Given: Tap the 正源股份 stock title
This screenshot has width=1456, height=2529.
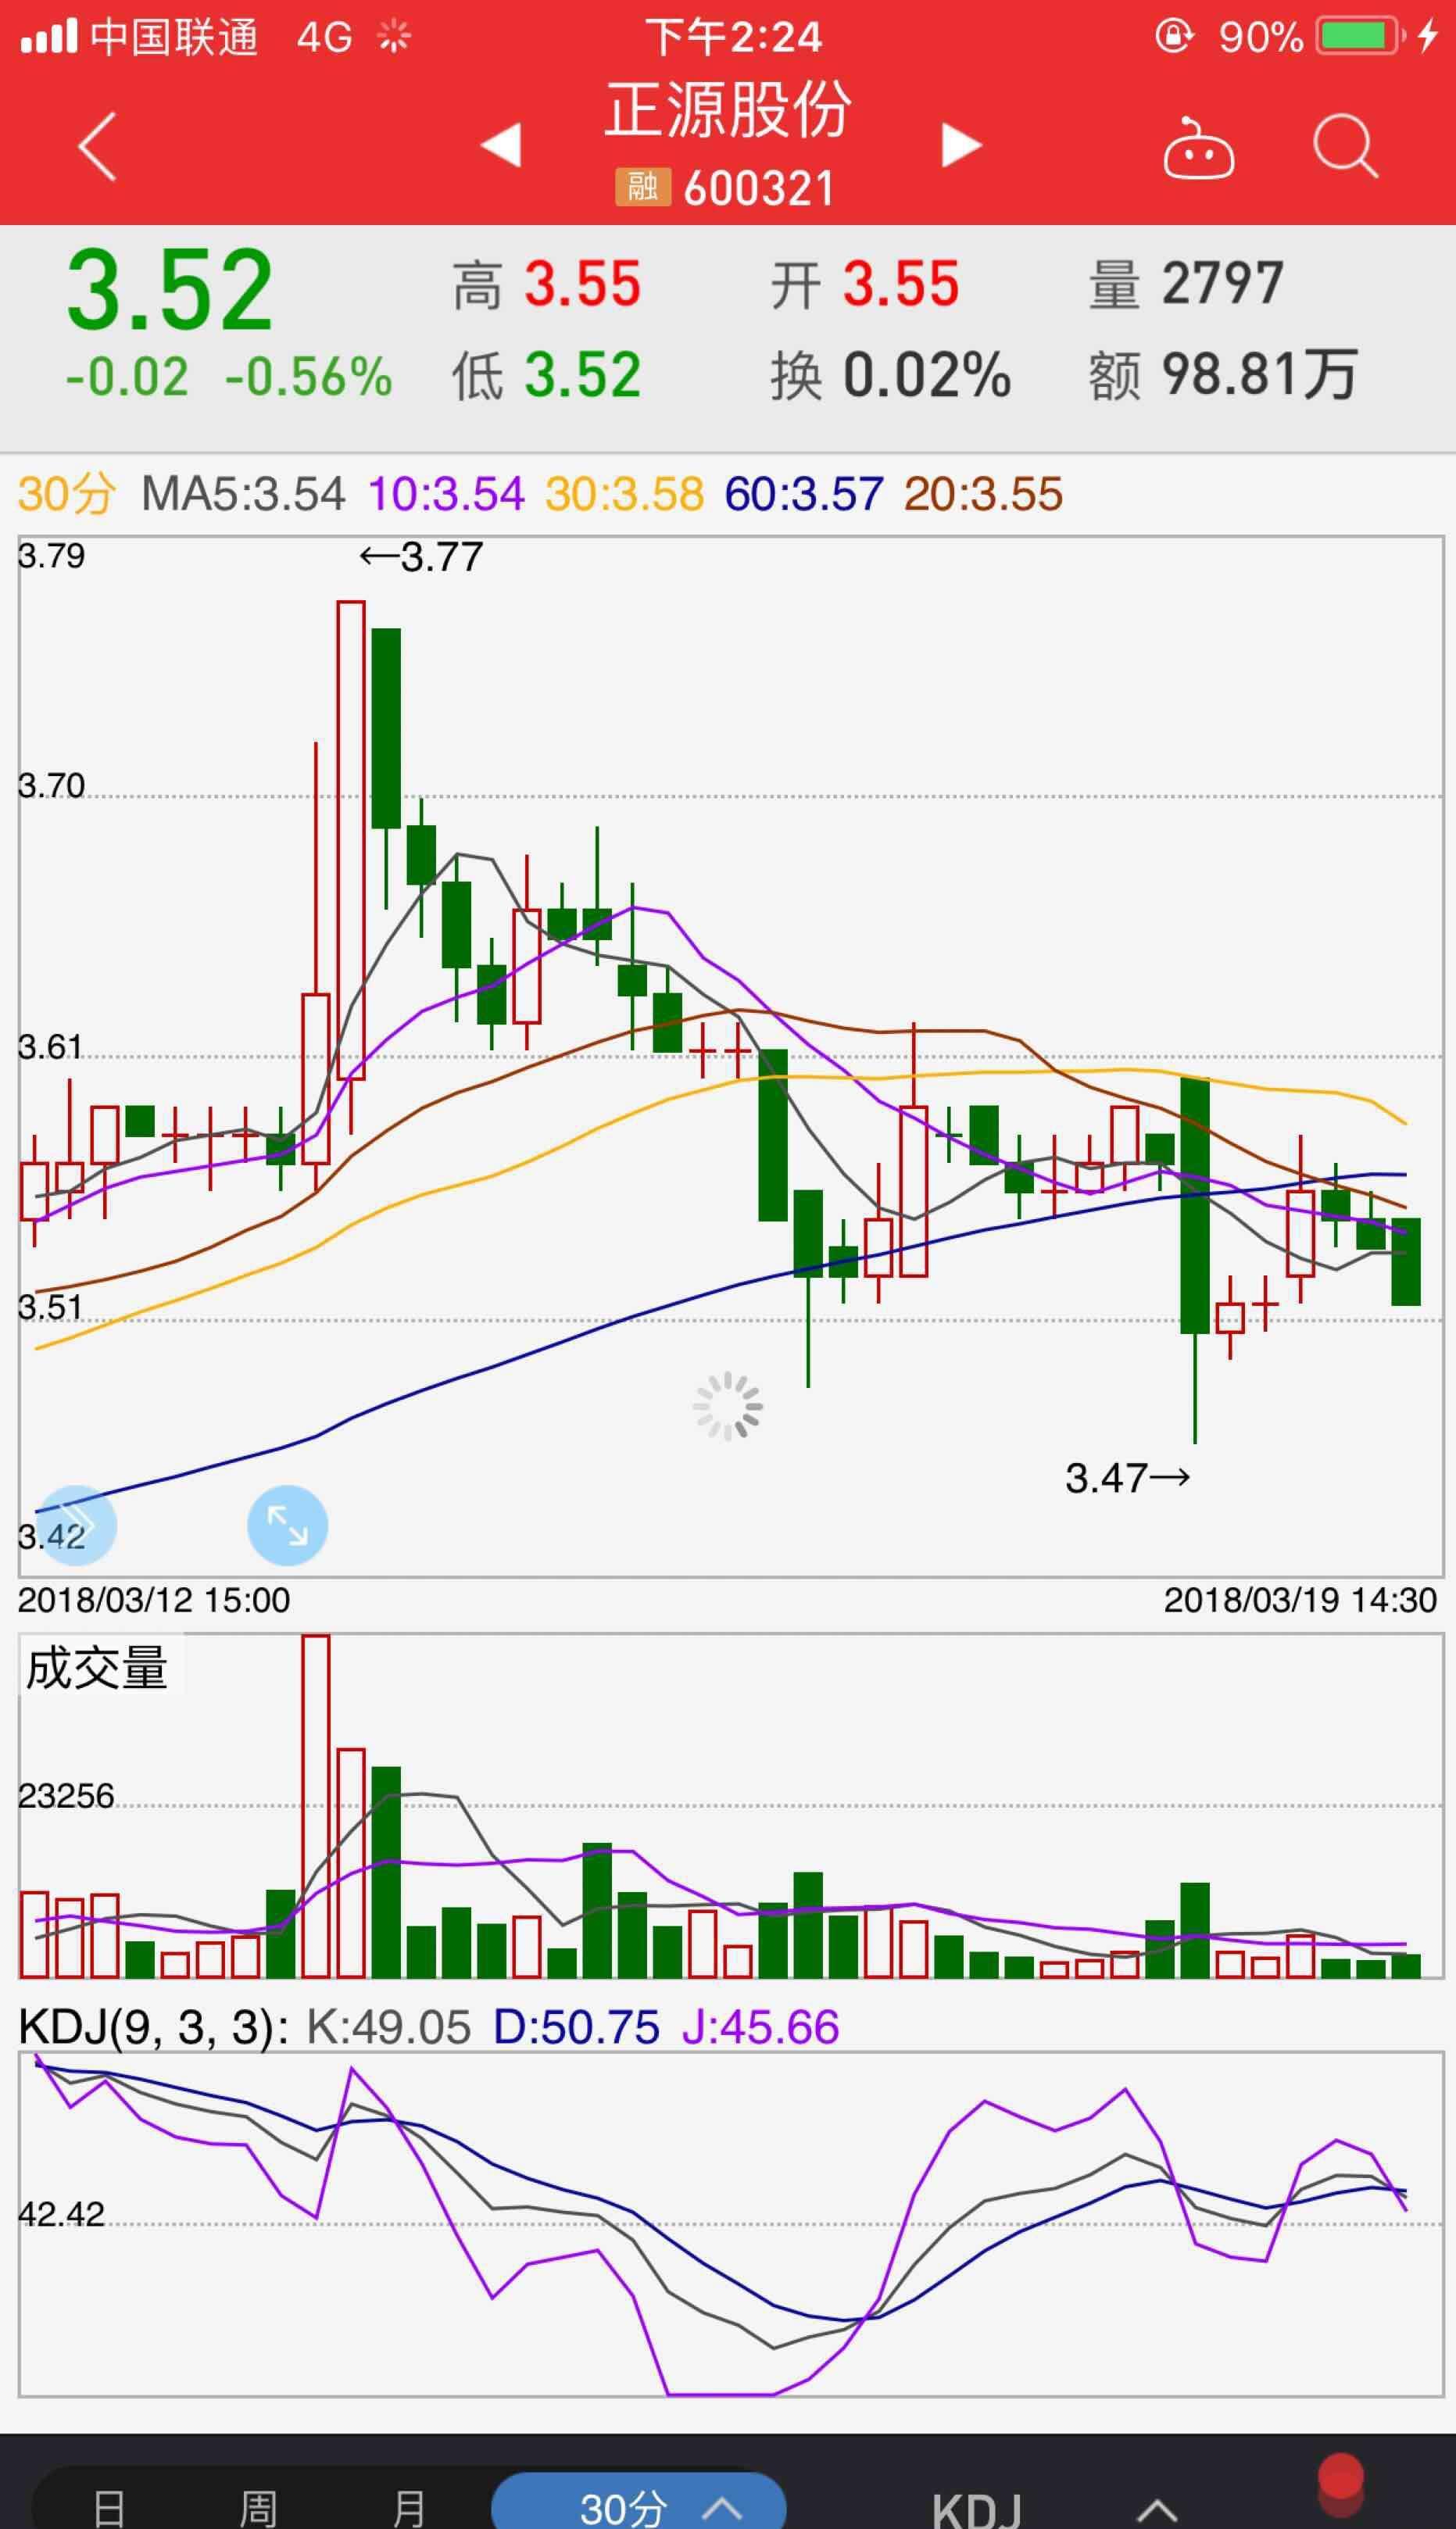Looking at the screenshot, I should click(x=728, y=109).
